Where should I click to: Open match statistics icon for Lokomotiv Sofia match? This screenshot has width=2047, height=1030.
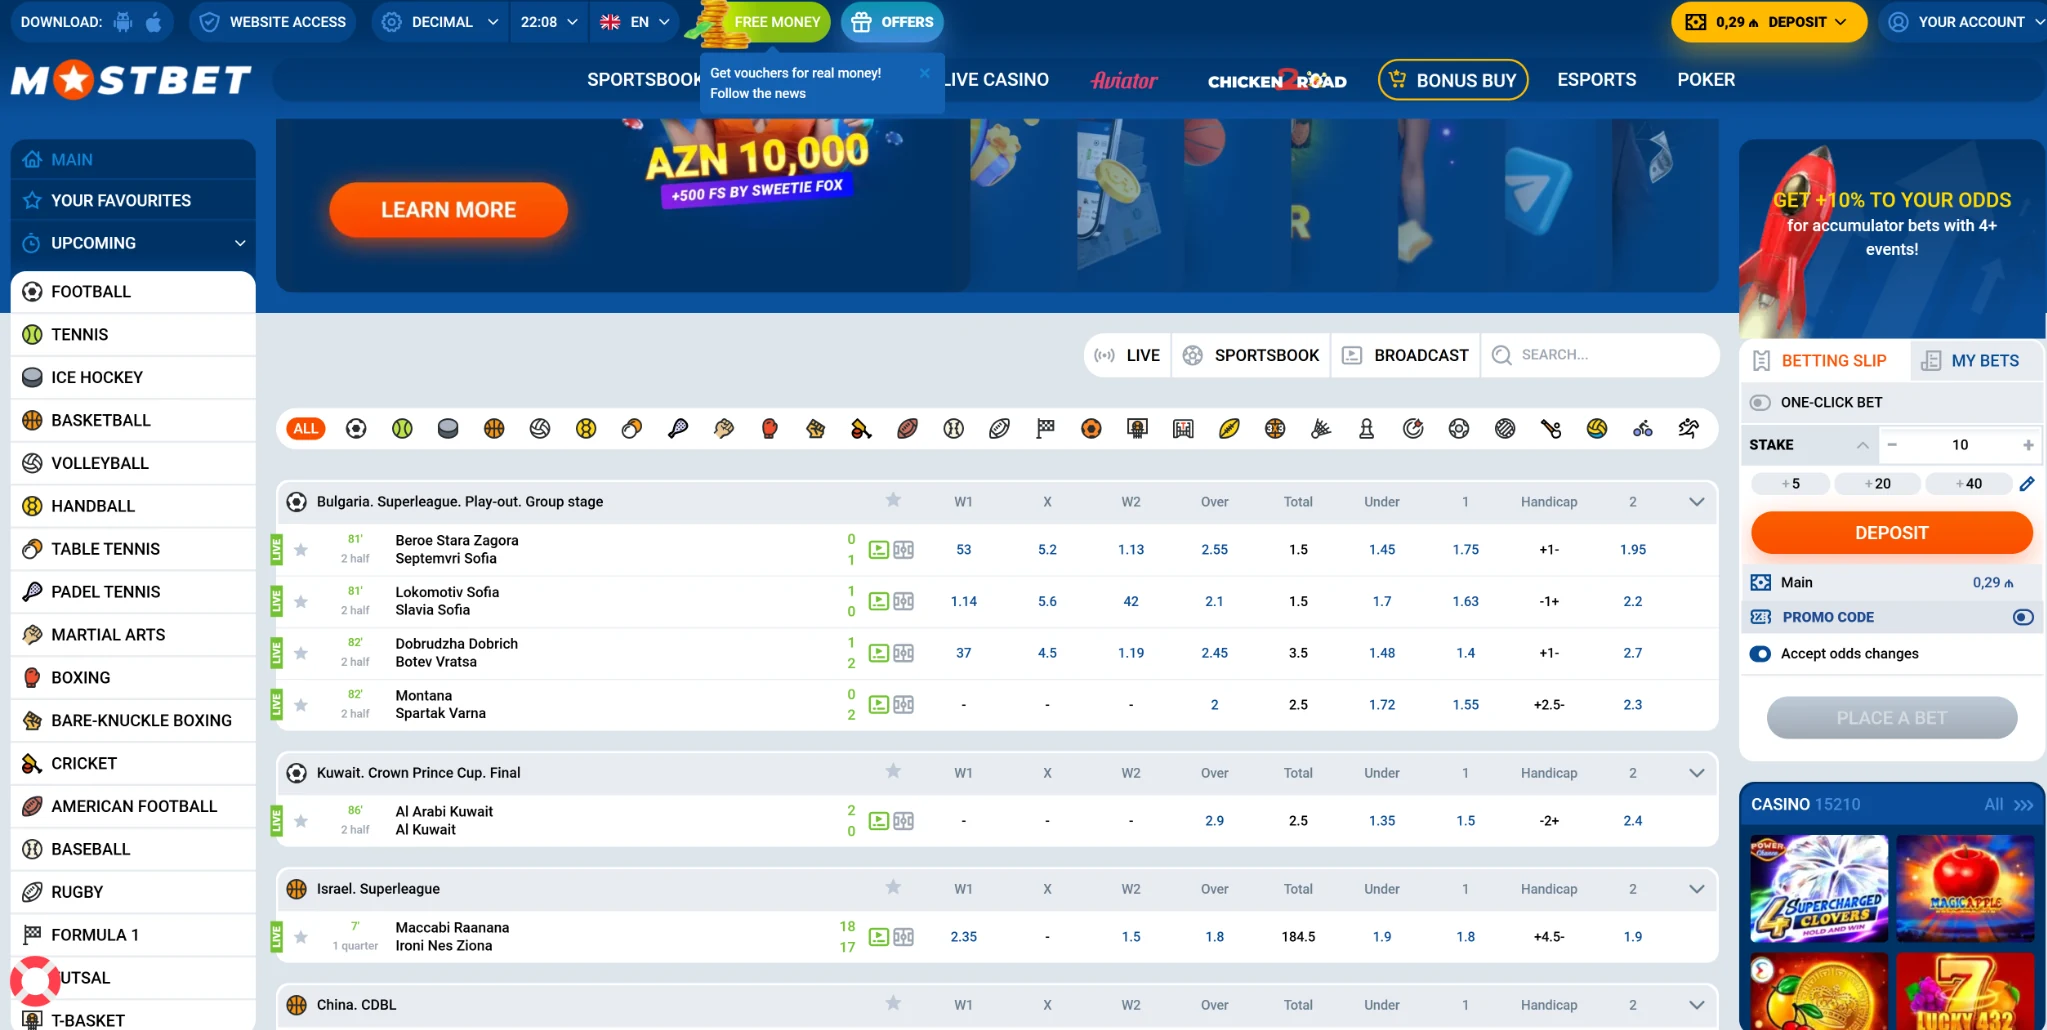point(904,602)
